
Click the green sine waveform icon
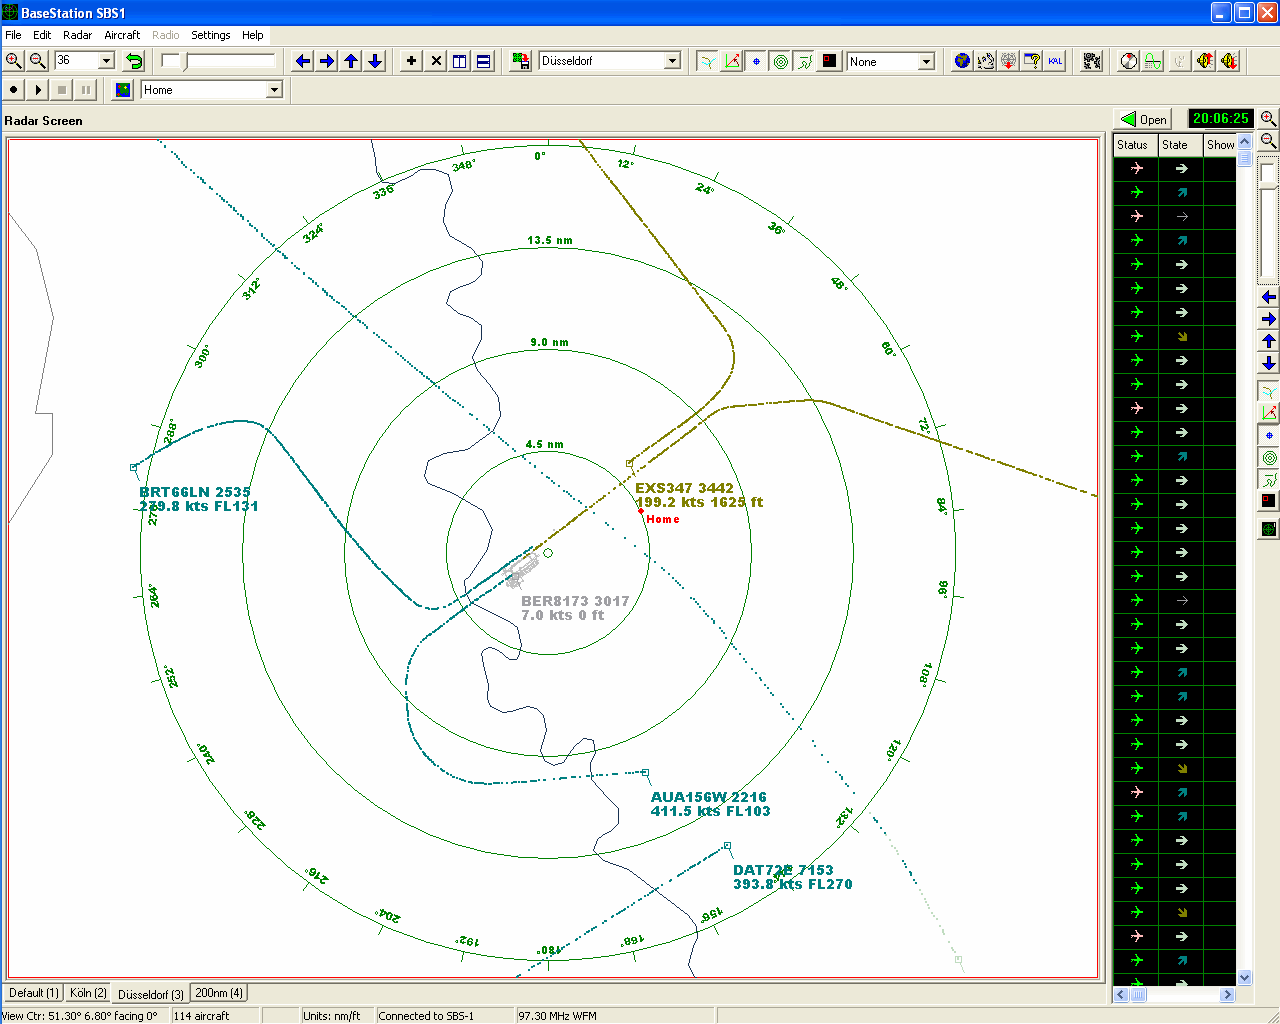(x=1153, y=61)
